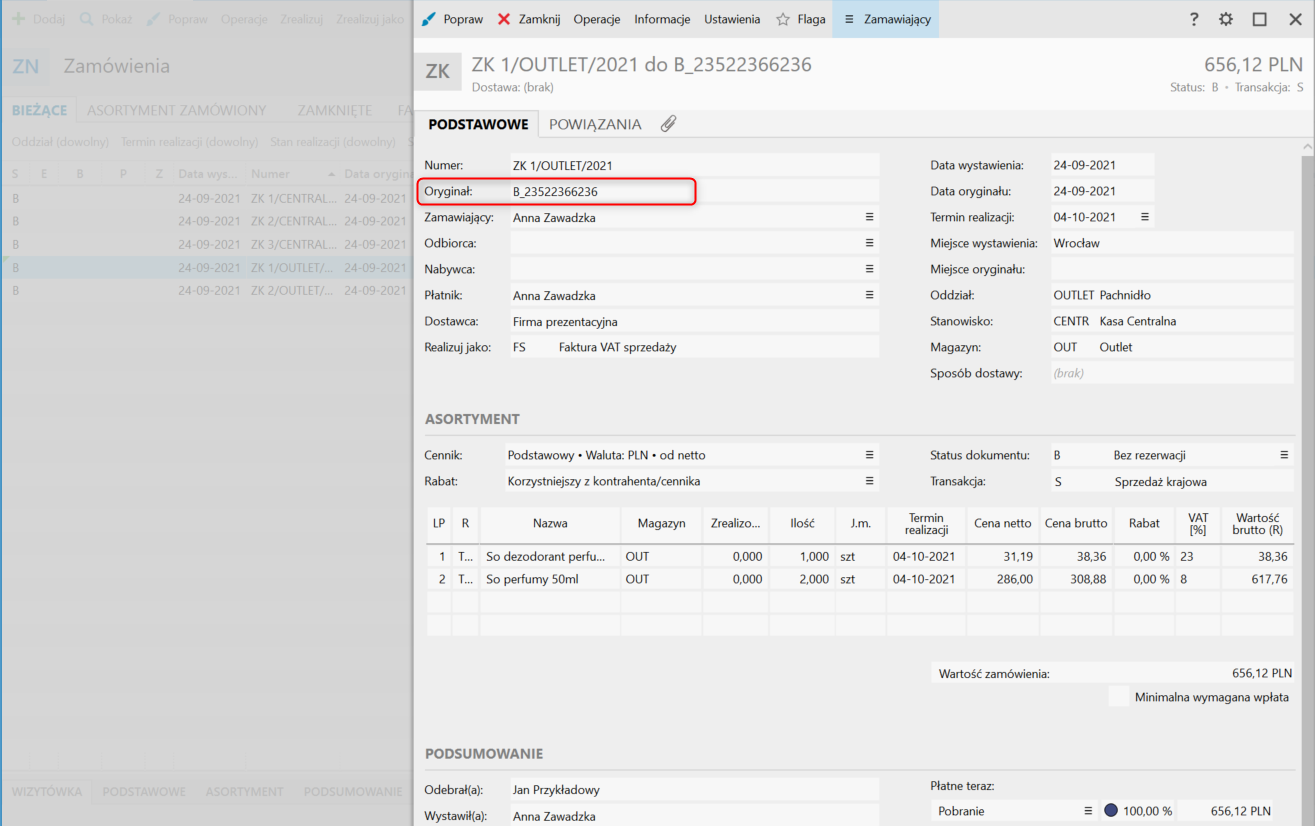The height and width of the screenshot is (826, 1315).
Task: Select row So dezodorant perfu... in table
Action: (x=859, y=556)
